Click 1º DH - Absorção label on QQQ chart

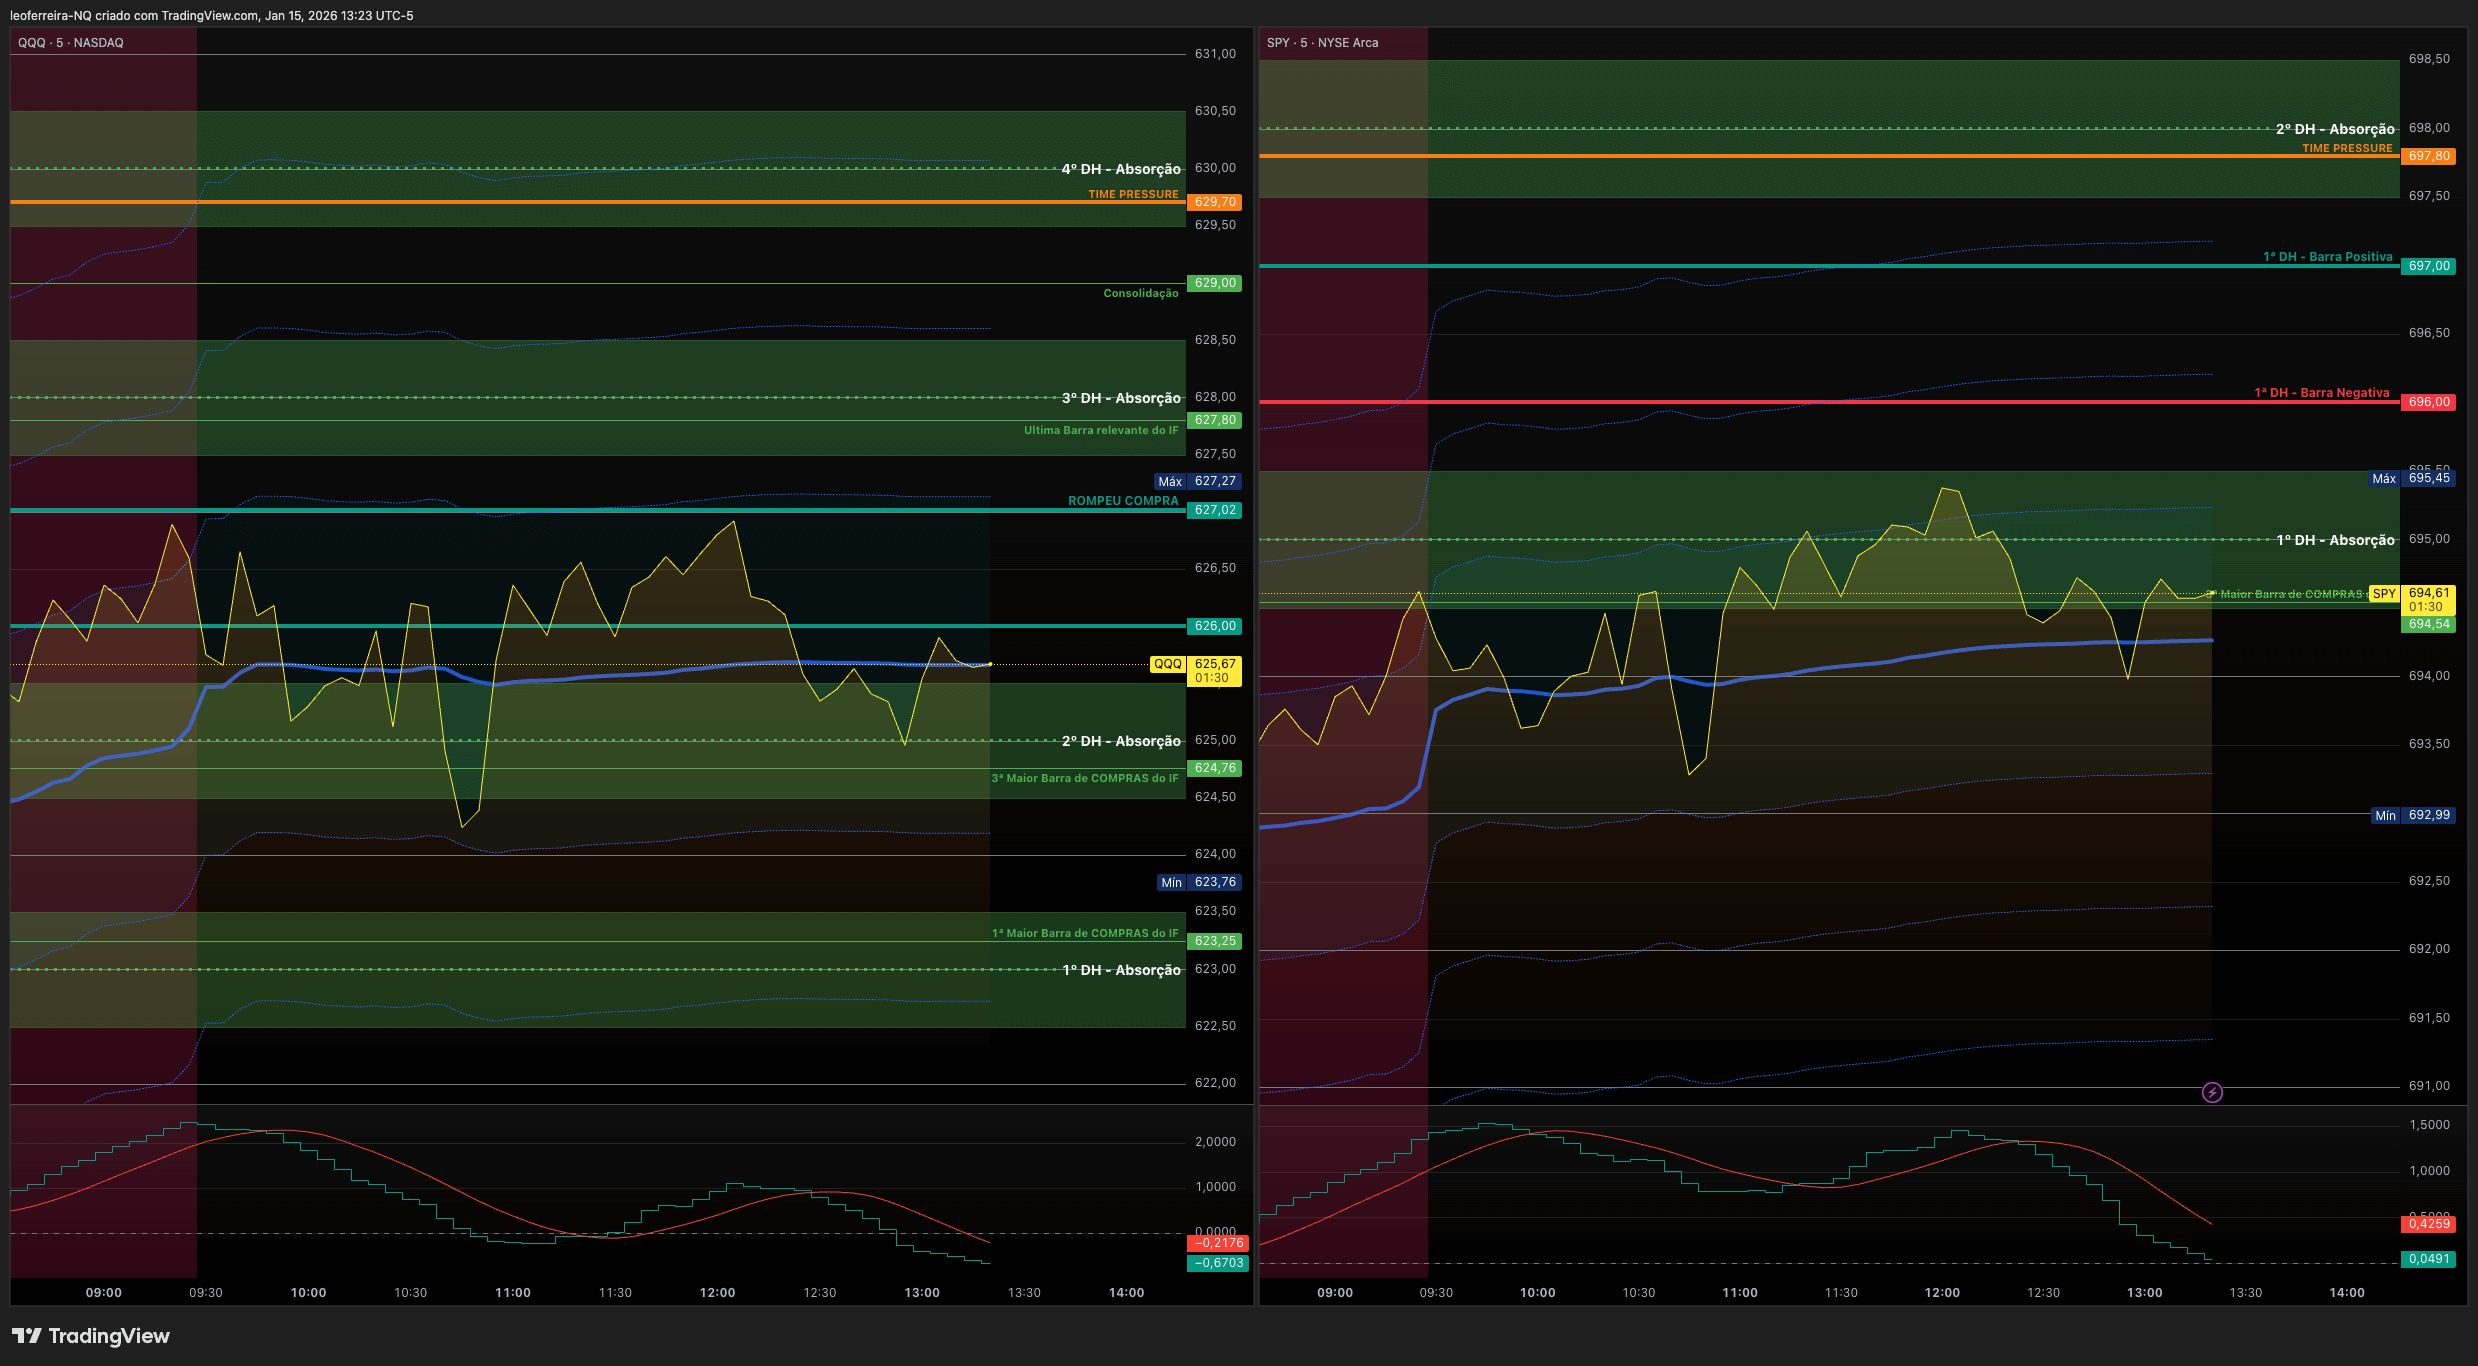pos(1121,970)
